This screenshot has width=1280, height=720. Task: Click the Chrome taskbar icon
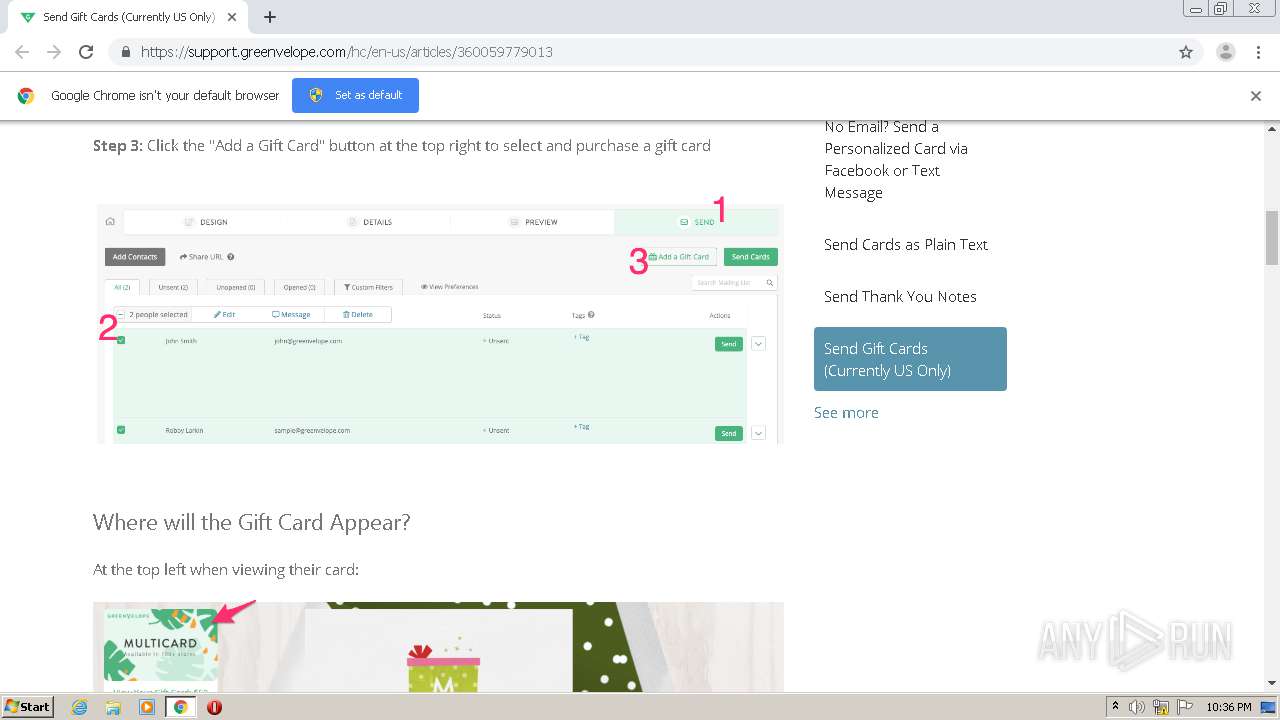[181, 707]
